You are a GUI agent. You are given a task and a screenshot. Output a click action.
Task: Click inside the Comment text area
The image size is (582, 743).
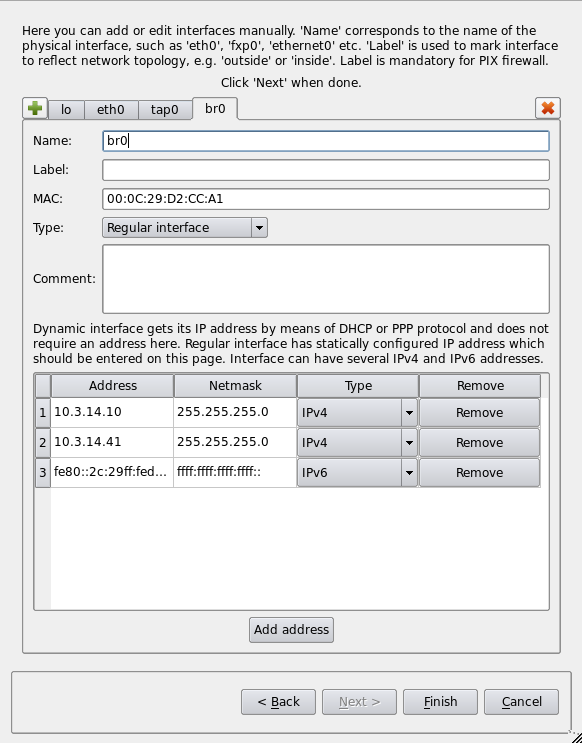[326, 279]
